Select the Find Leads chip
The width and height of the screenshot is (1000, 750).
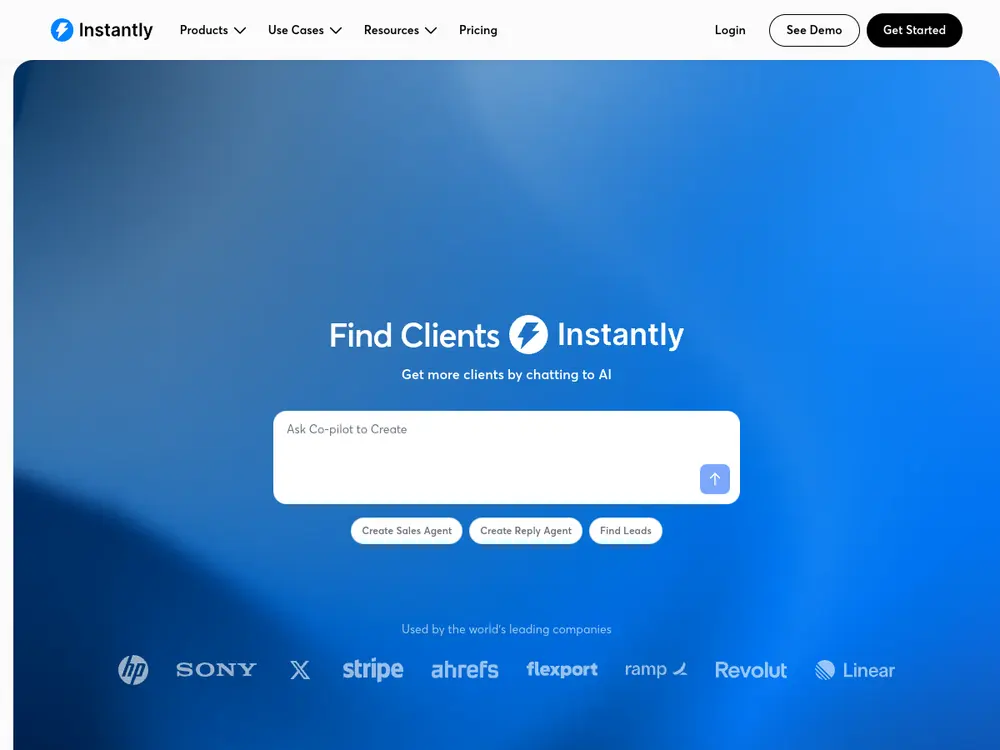pyautogui.click(x=625, y=531)
